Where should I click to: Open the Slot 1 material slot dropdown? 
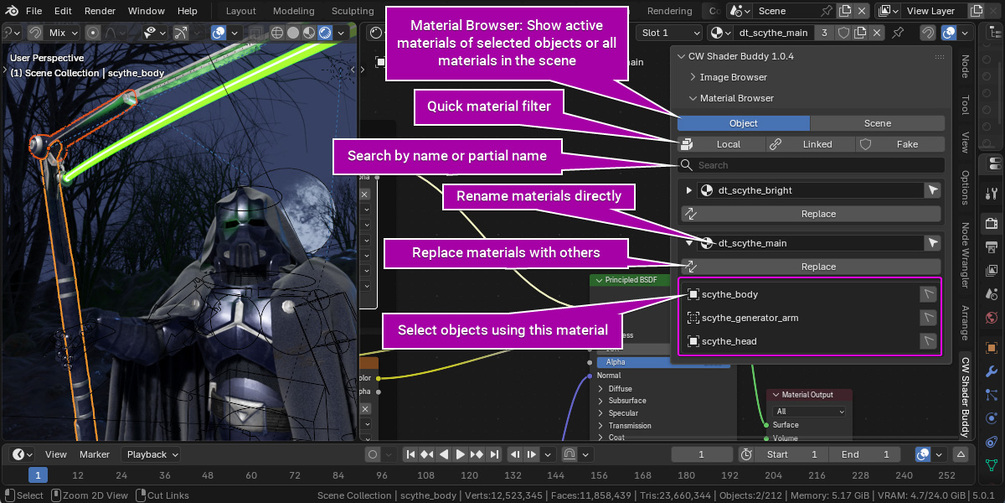click(x=670, y=33)
